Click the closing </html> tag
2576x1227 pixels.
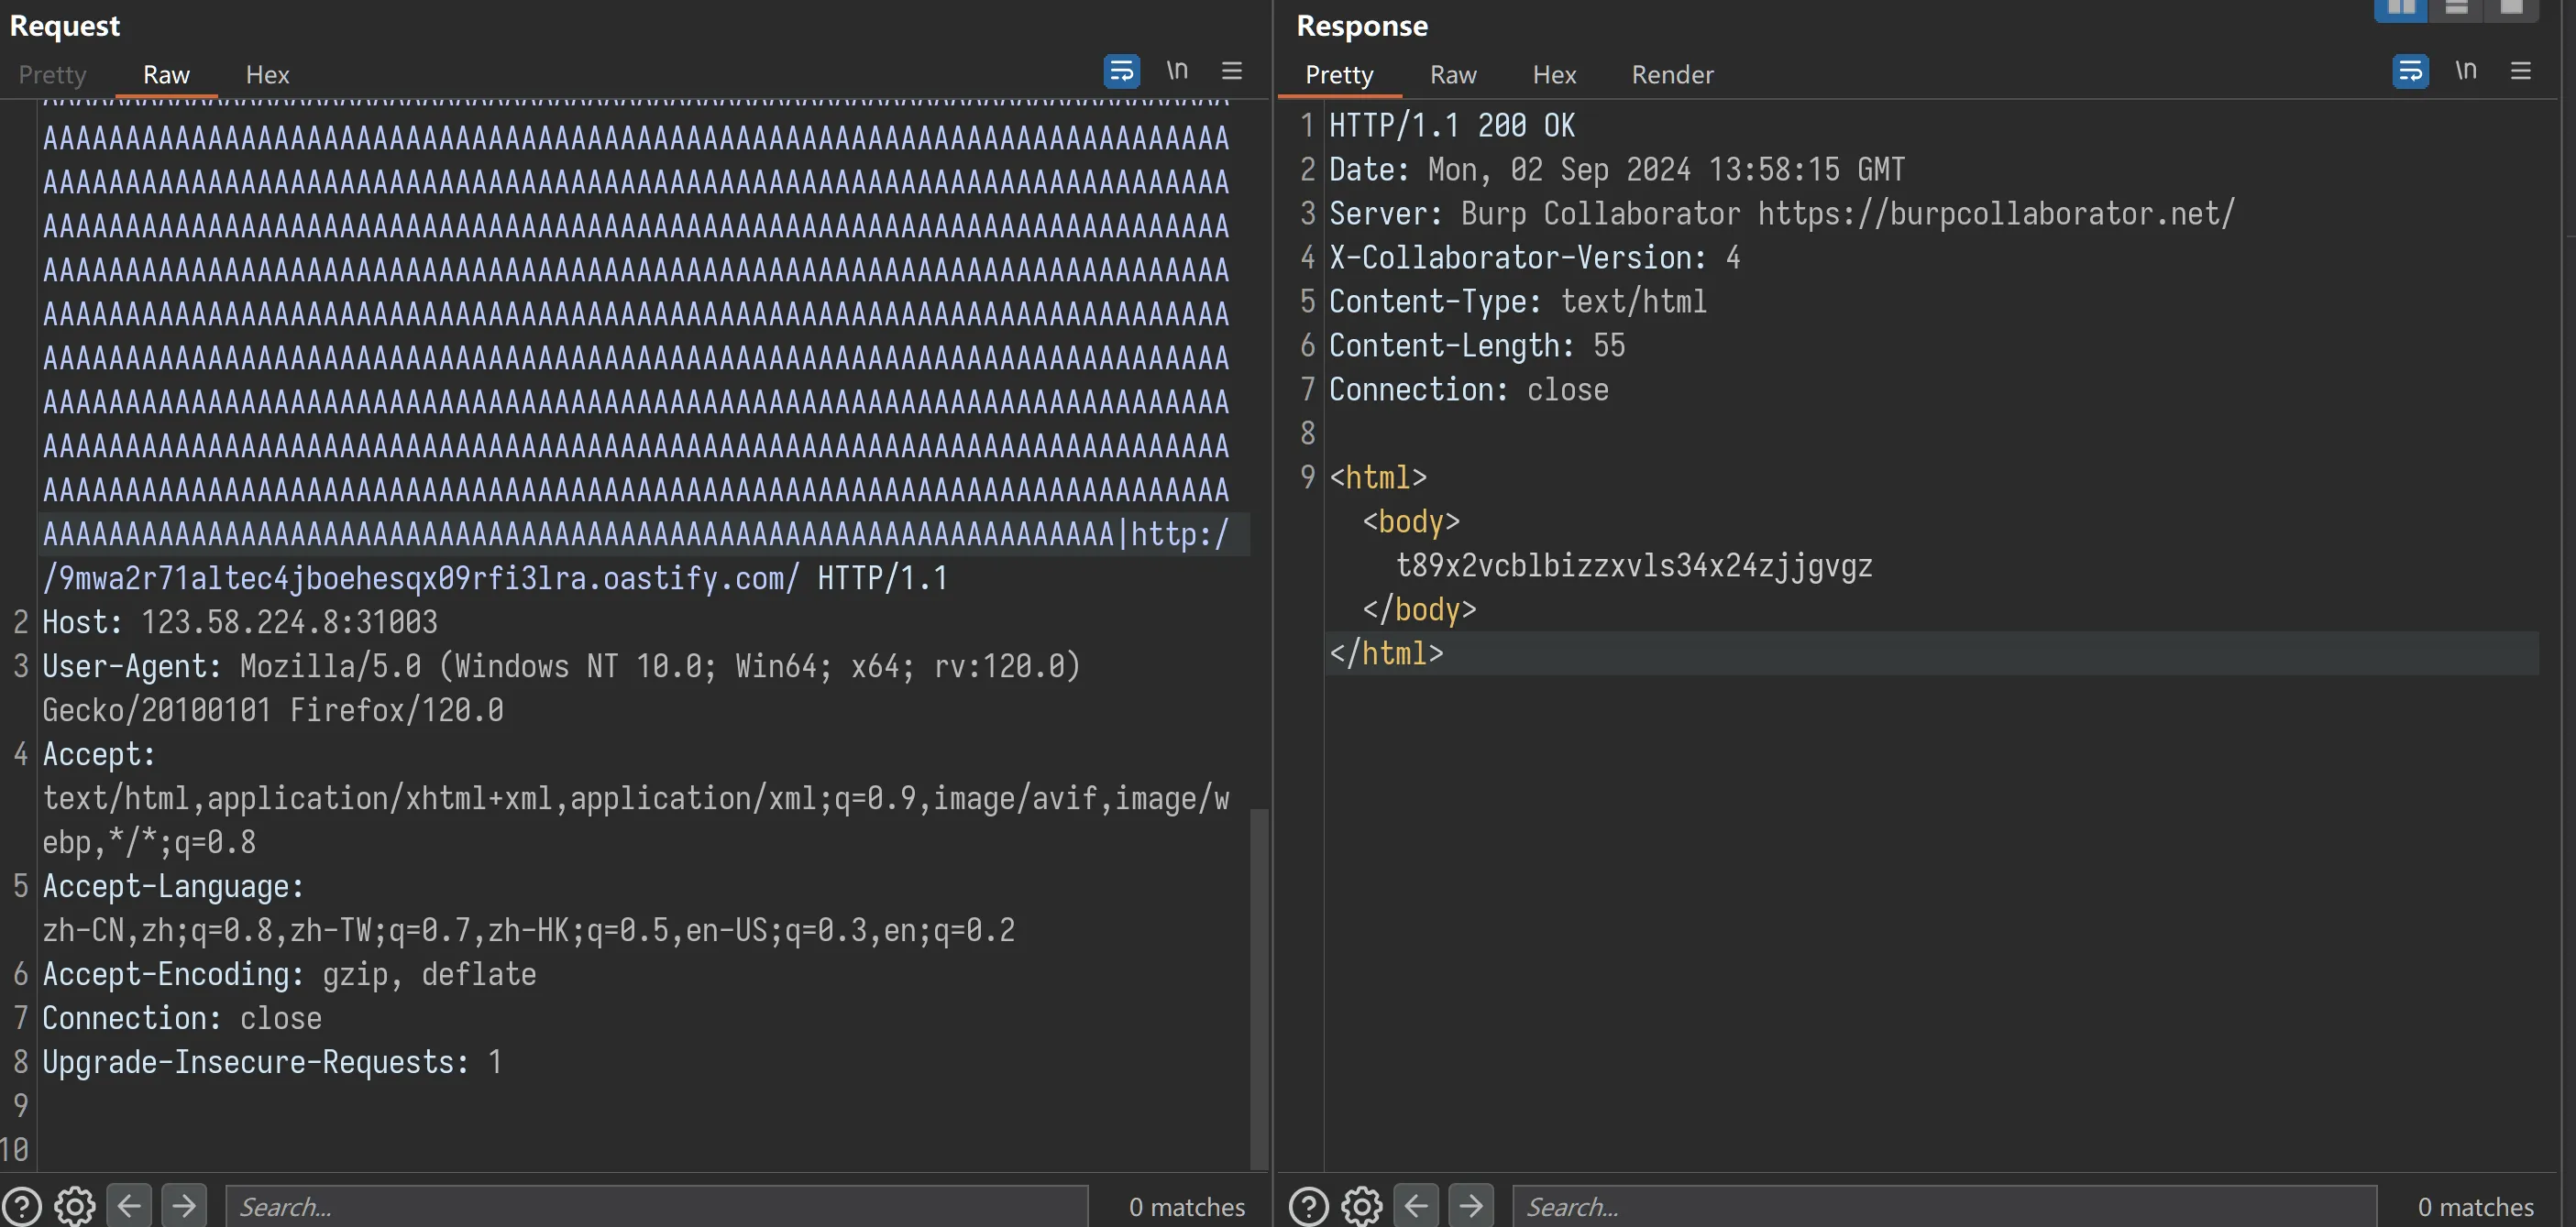tap(1386, 653)
